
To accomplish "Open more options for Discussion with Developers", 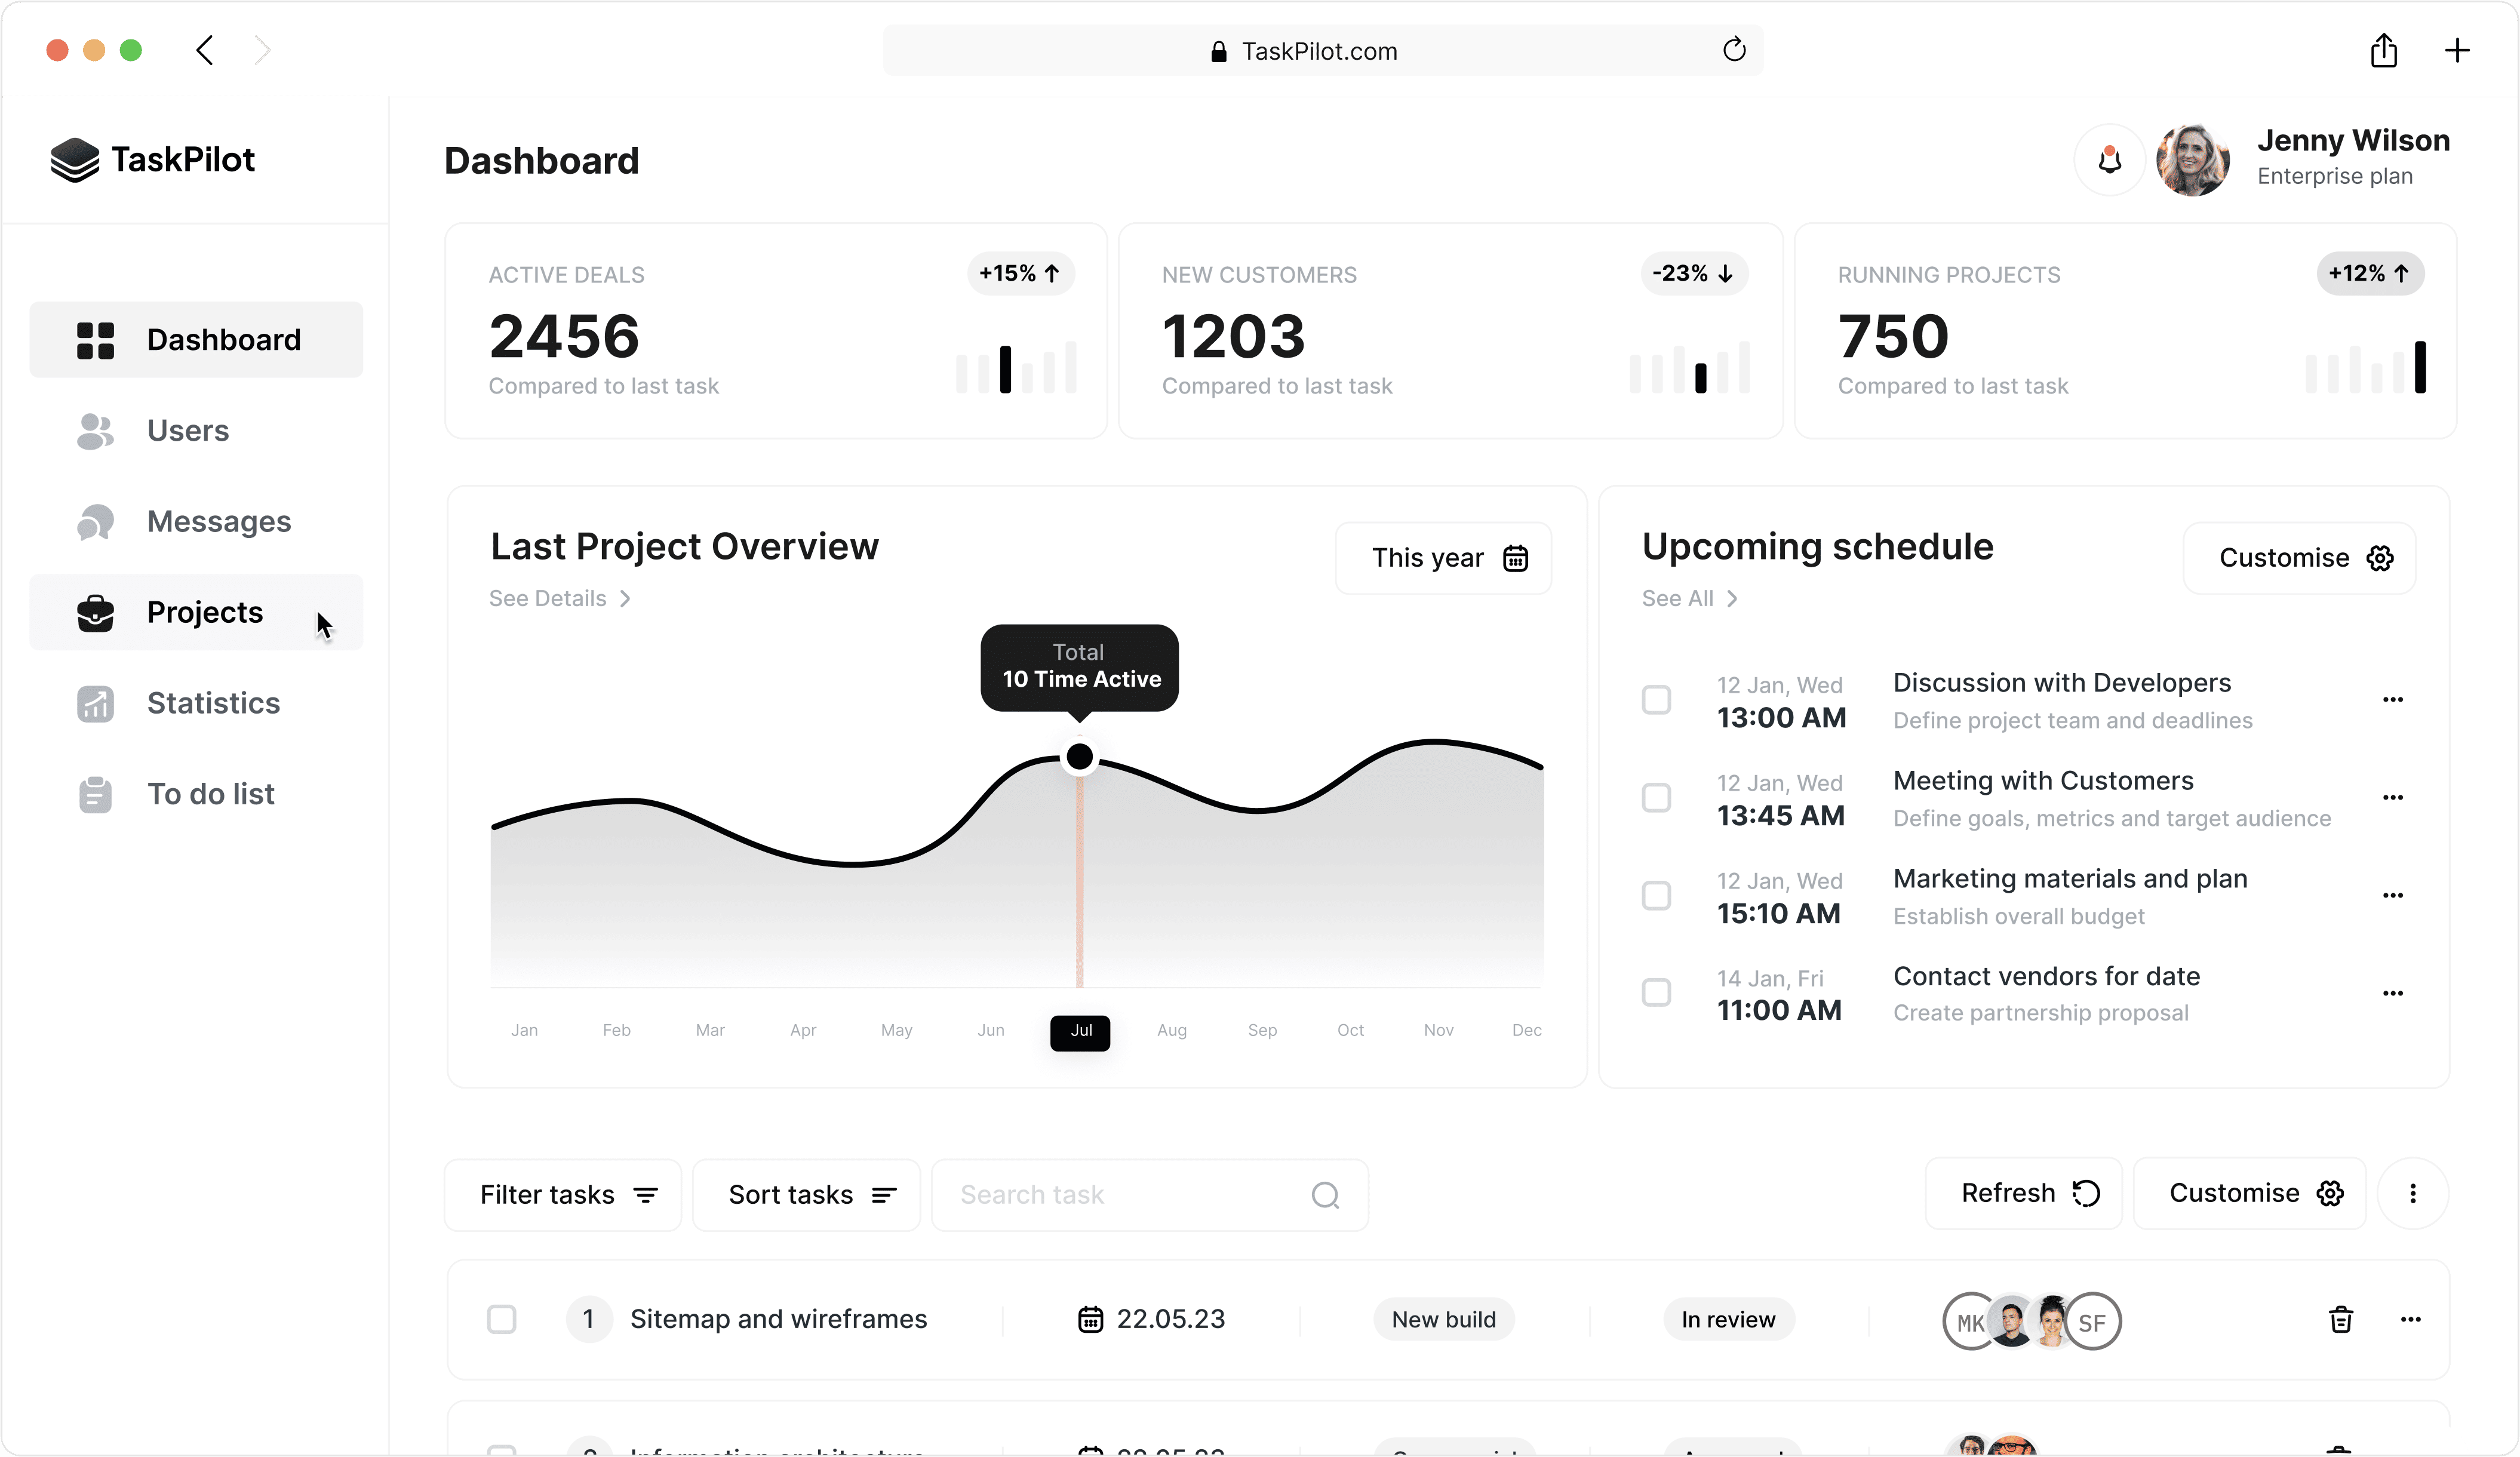I will click(x=2393, y=700).
